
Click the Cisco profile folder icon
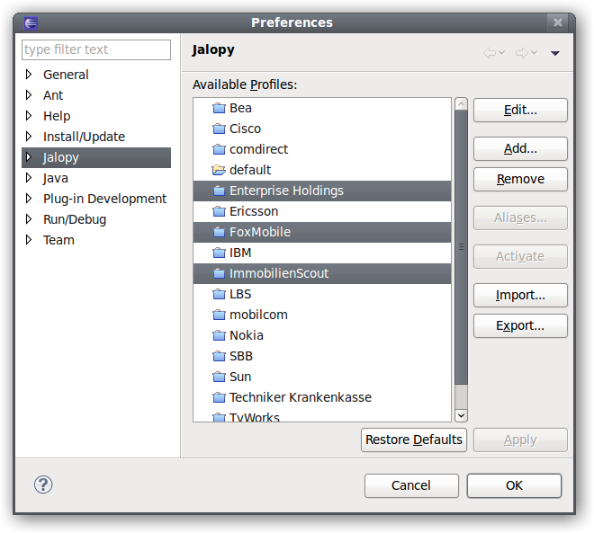(219, 129)
